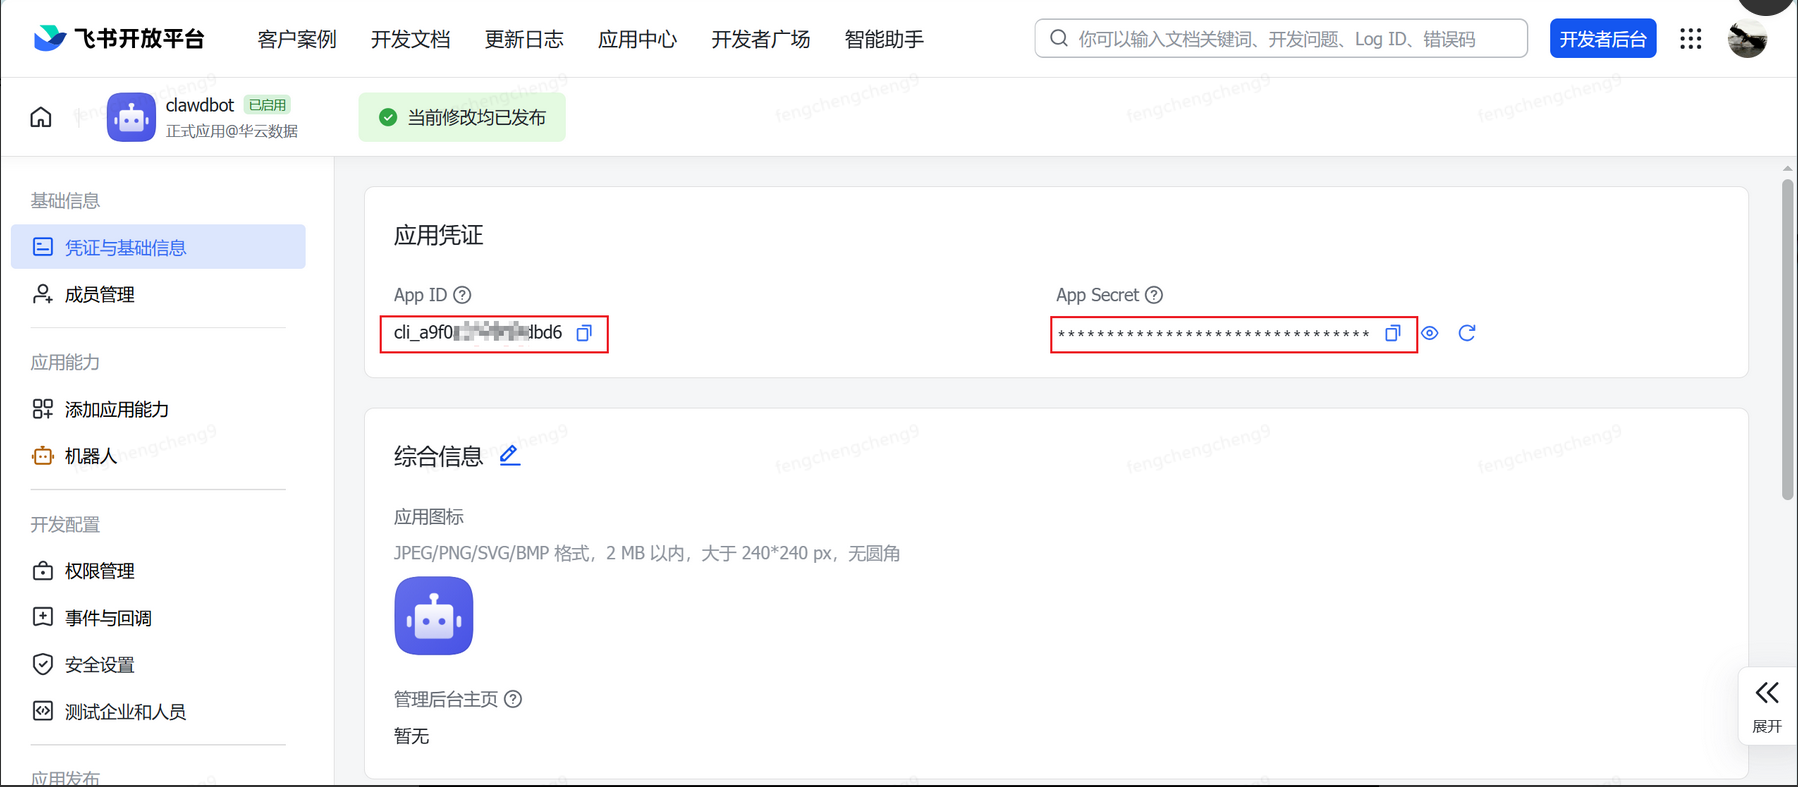Click the App Secret help question icon

click(1154, 295)
